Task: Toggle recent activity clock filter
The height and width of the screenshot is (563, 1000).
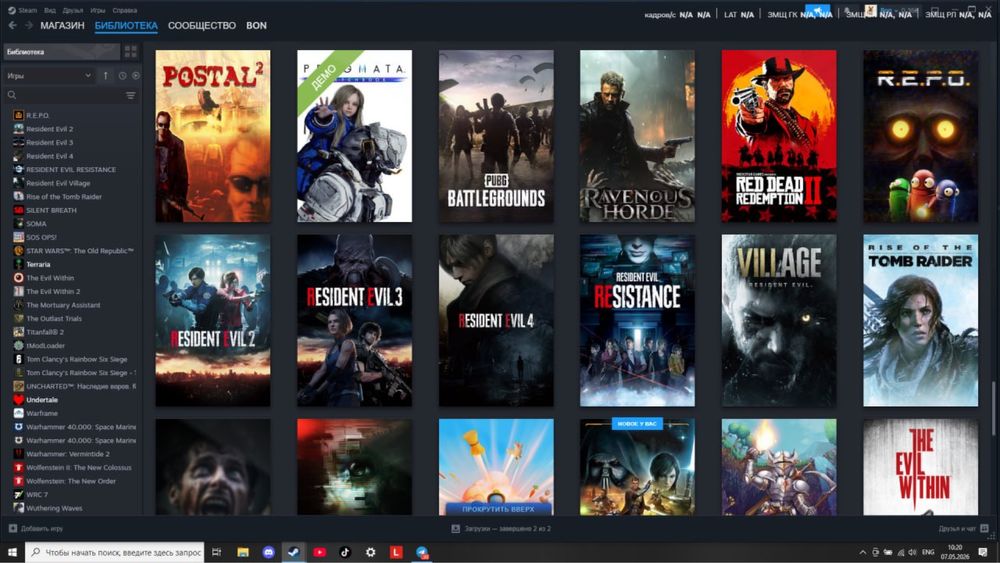Action: pyautogui.click(x=122, y=75)
